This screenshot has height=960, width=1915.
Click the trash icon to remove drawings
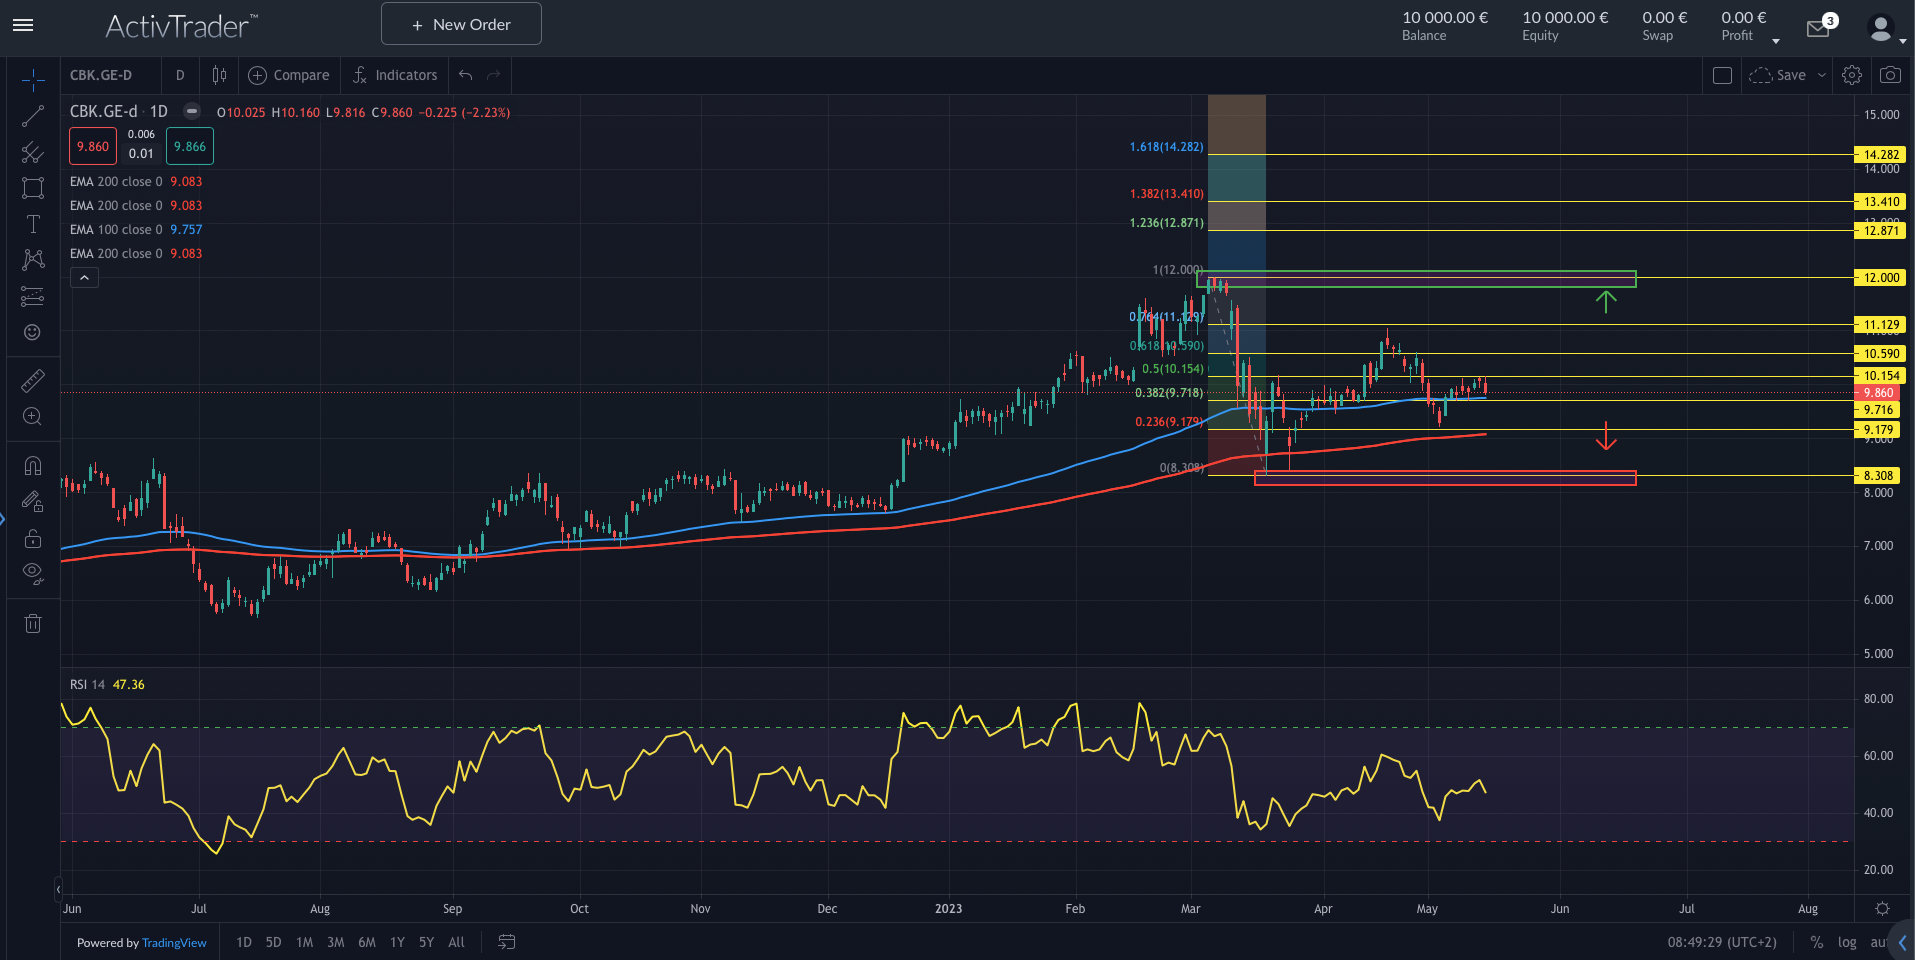coord(33,624)
